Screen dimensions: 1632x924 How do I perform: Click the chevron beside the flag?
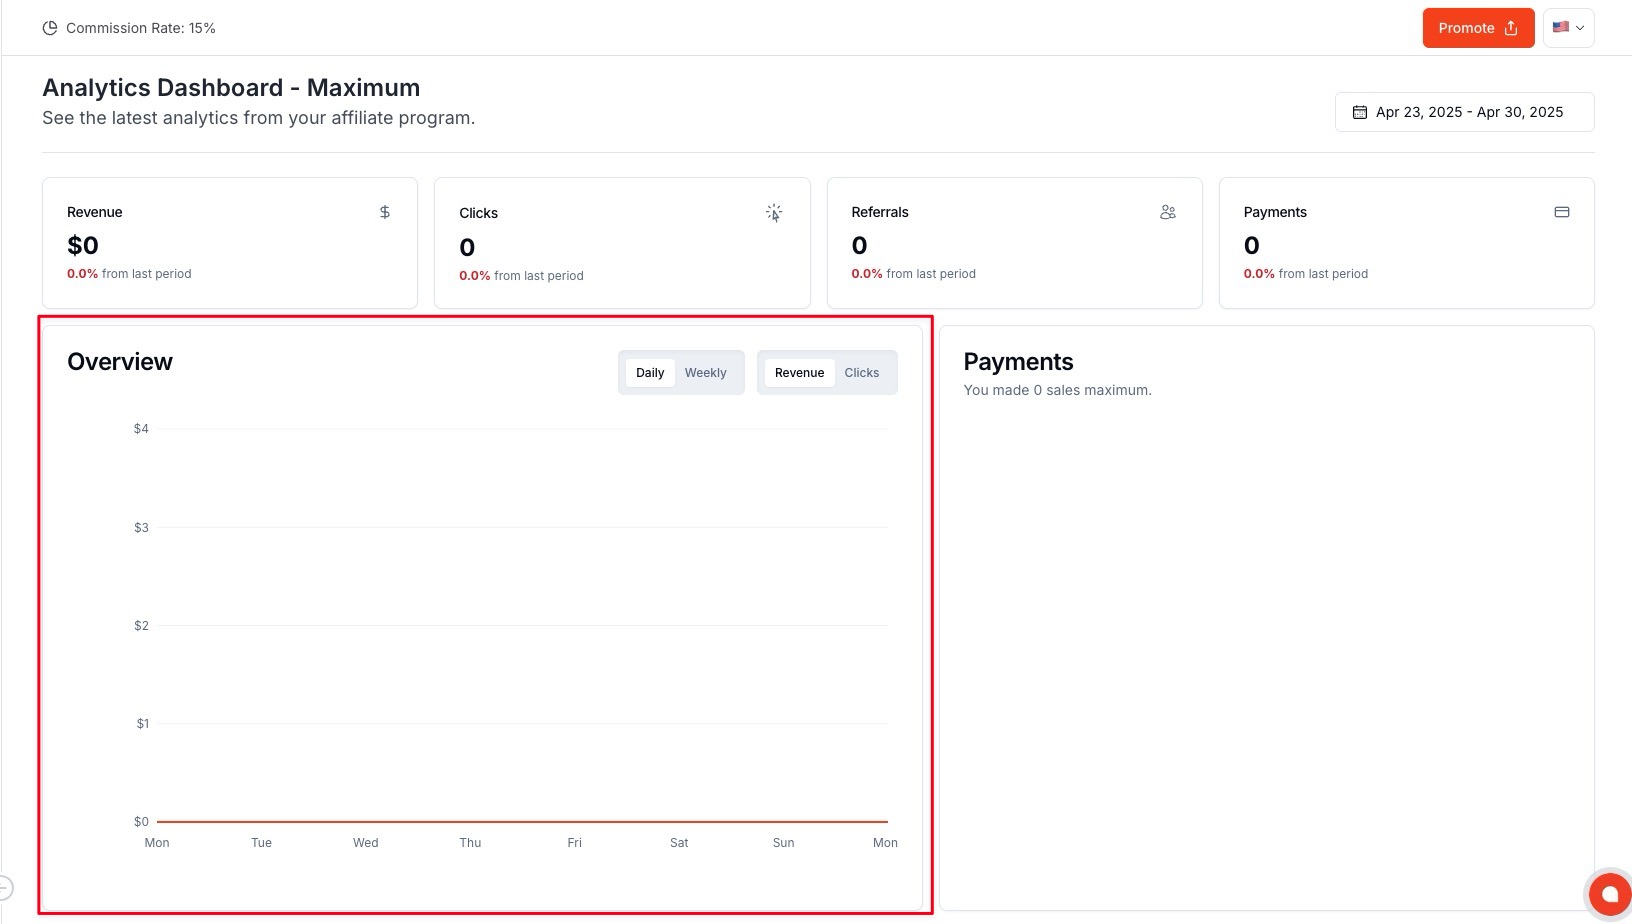[x=1580, y=28]
